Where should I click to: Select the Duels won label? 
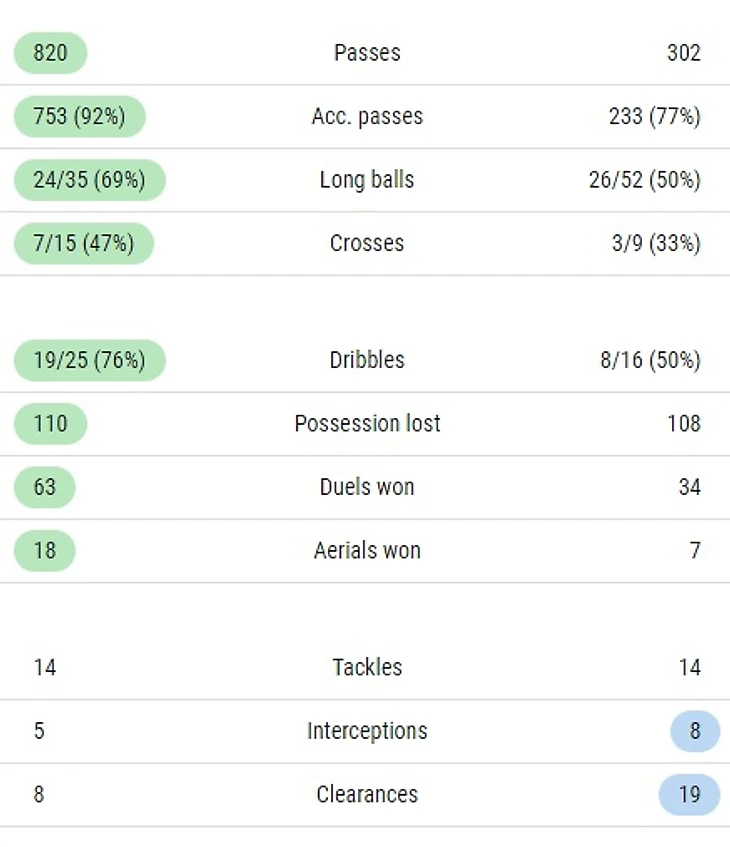click(x=367, y=487)
